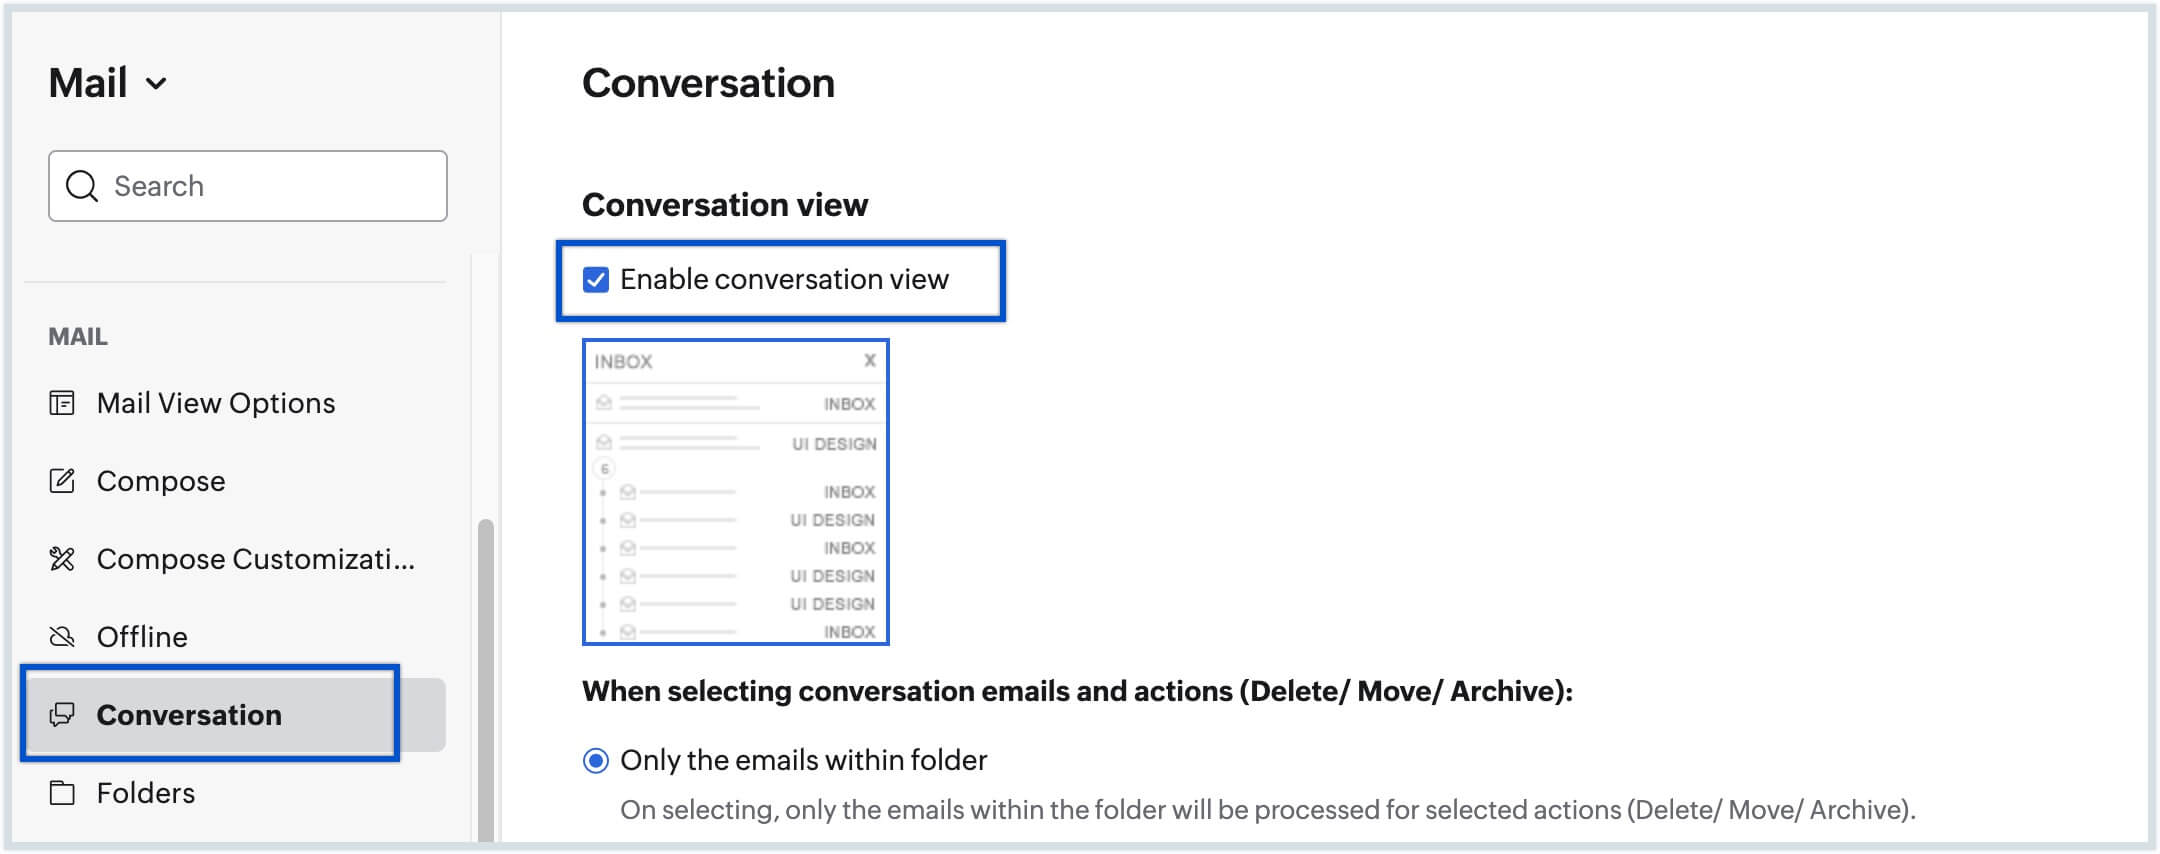Click the Compose pencil icon
The height and width of the screenshot is (854, 2160).
pos(62,481)
